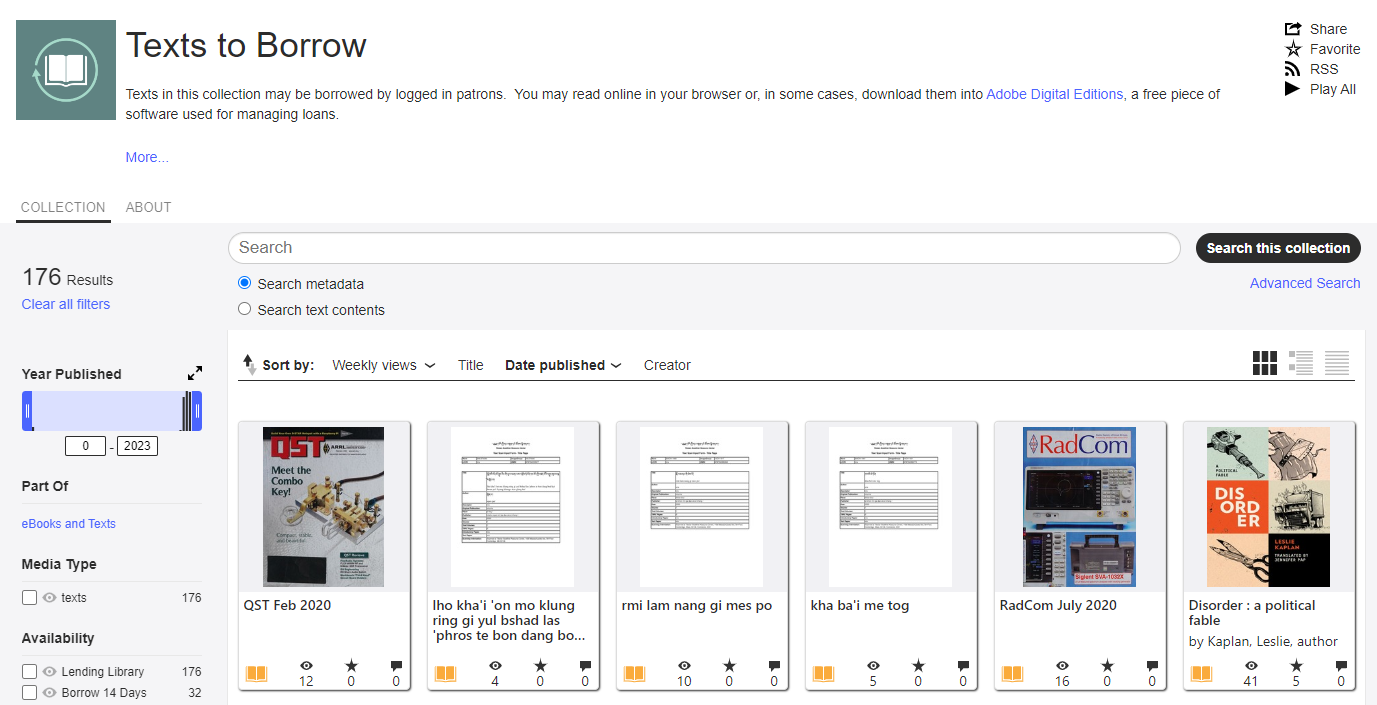1377x705 pixels.
Task: Click the Search this collection button
Action: [1277, 248]
